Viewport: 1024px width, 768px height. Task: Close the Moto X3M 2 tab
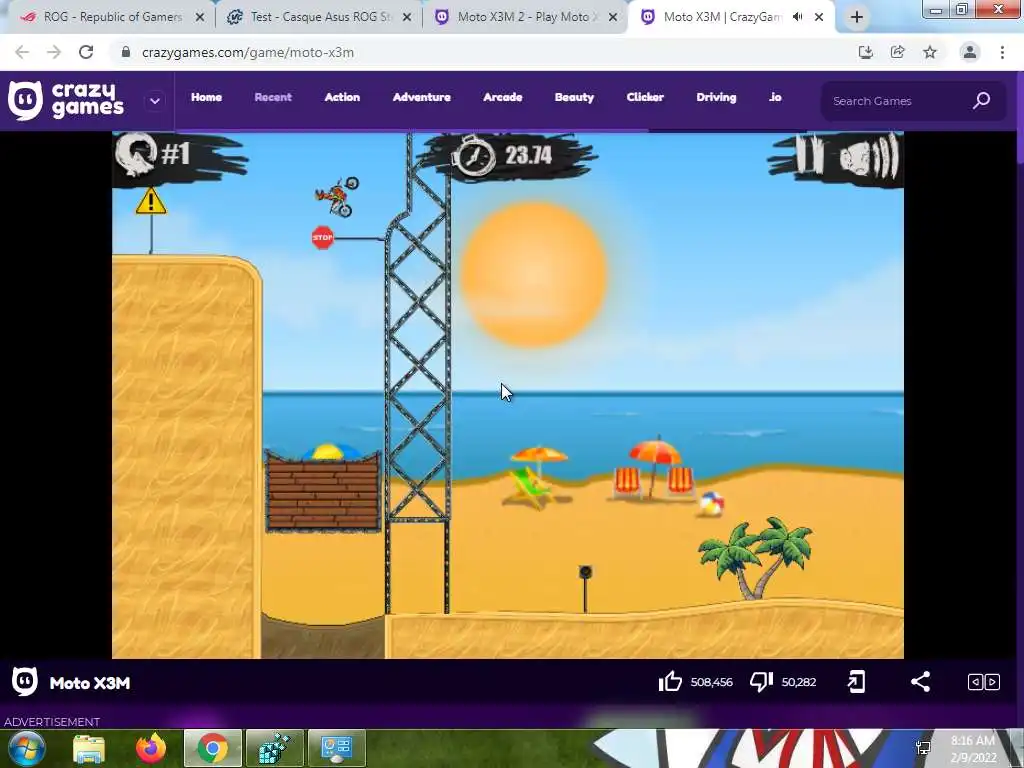tap(613, 18)
